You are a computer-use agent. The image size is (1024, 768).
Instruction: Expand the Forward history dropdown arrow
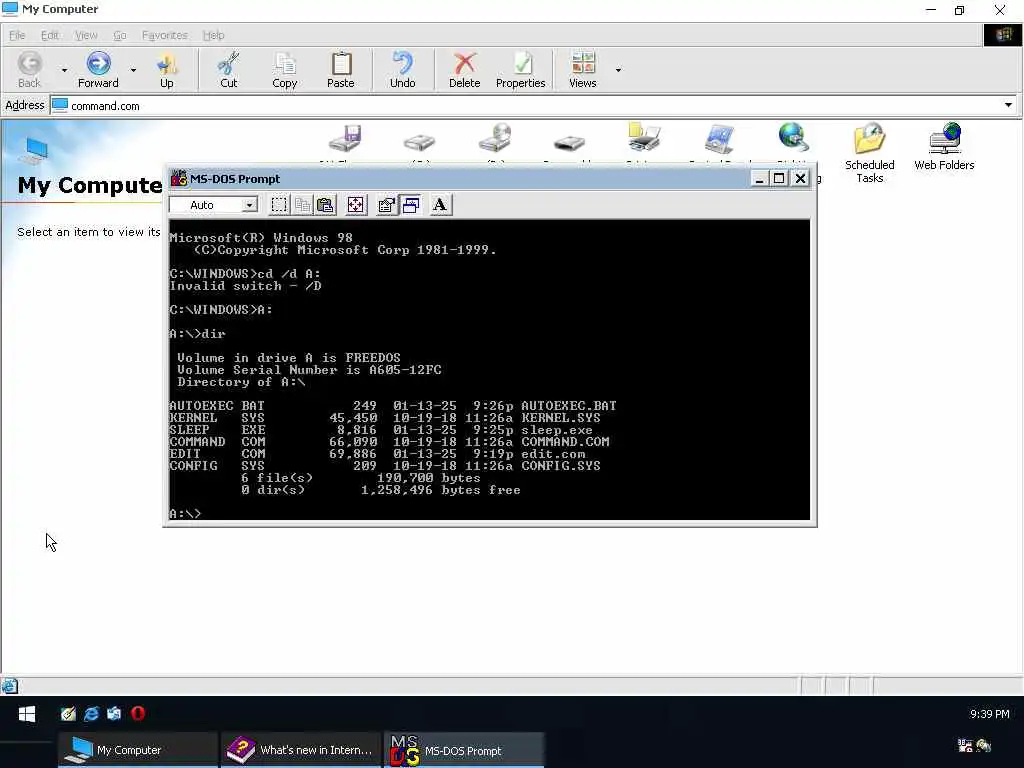click(x=133, y=69)
